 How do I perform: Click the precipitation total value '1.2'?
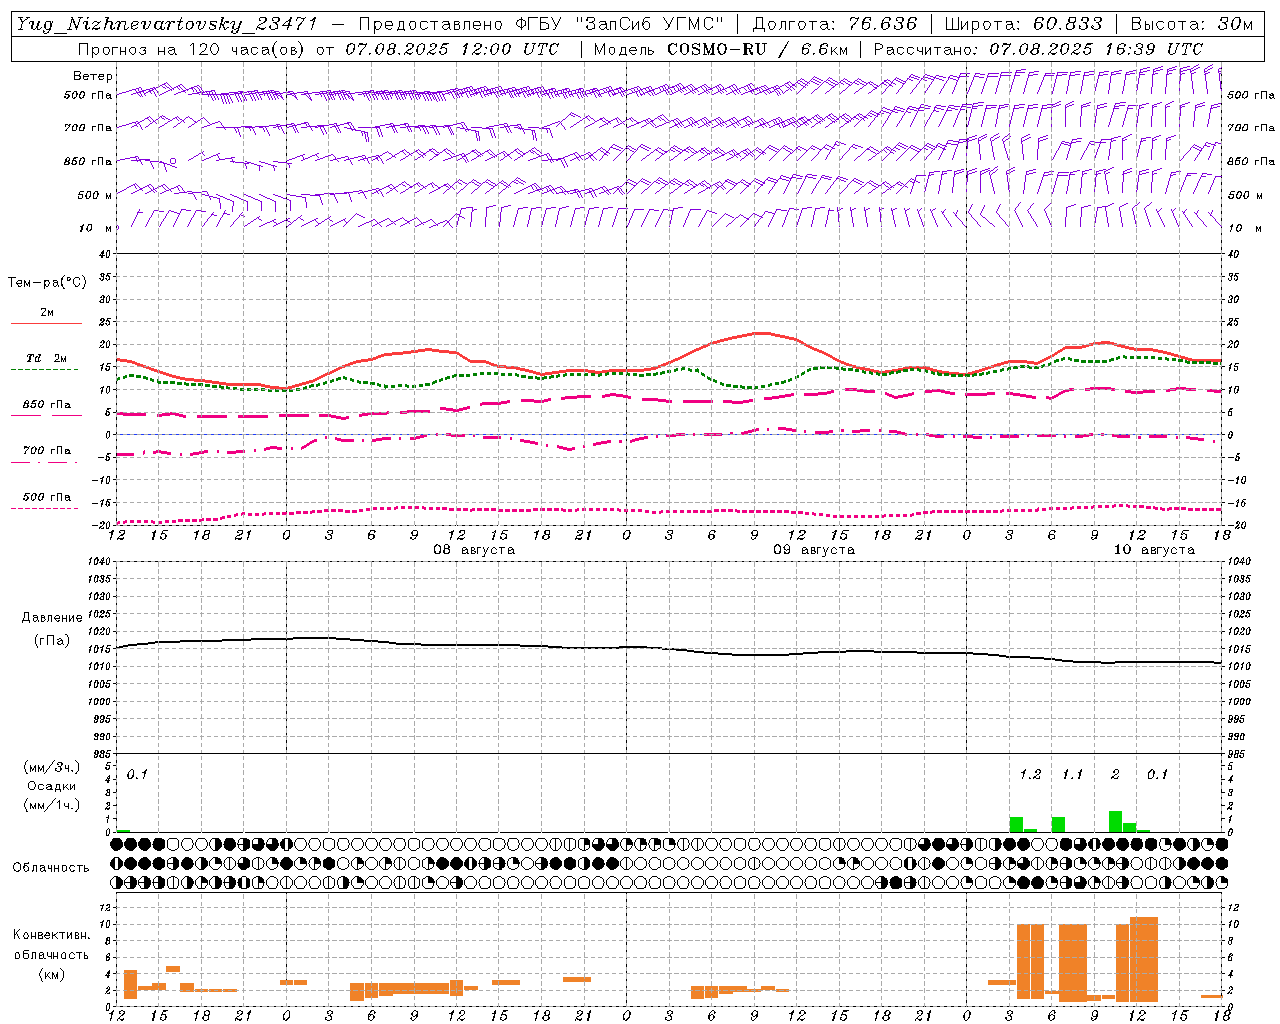click(x=1030, y=775)
